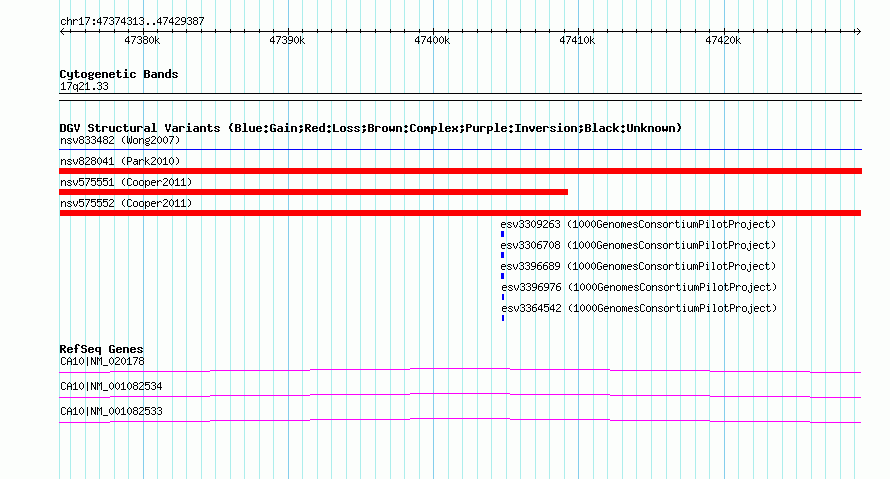Click the blue marker under esv3396689
Screen dimensions: 890x479
pos(502,276)
